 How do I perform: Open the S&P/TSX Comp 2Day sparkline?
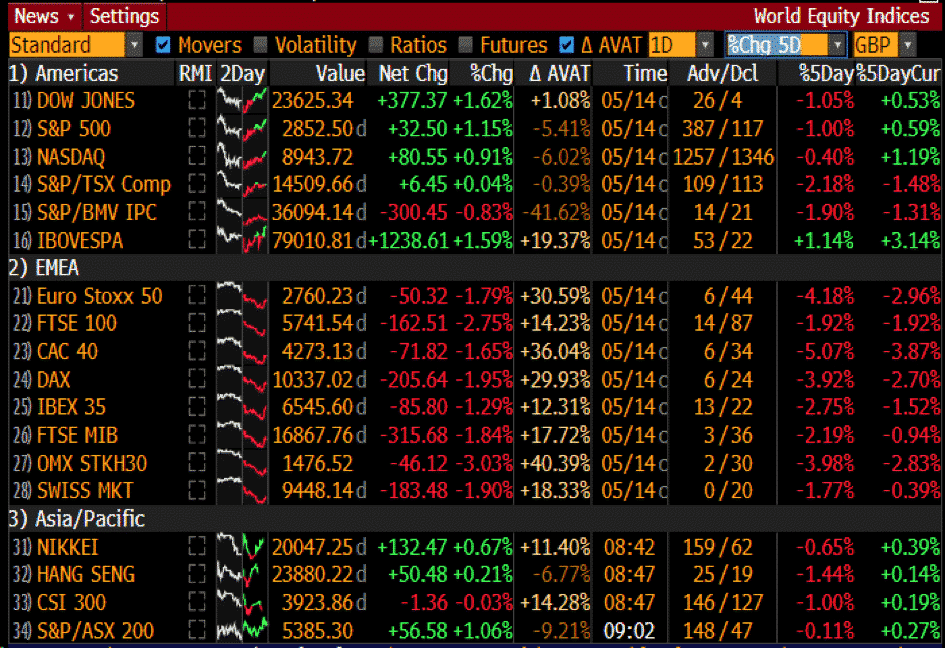[x=242, y=184]
